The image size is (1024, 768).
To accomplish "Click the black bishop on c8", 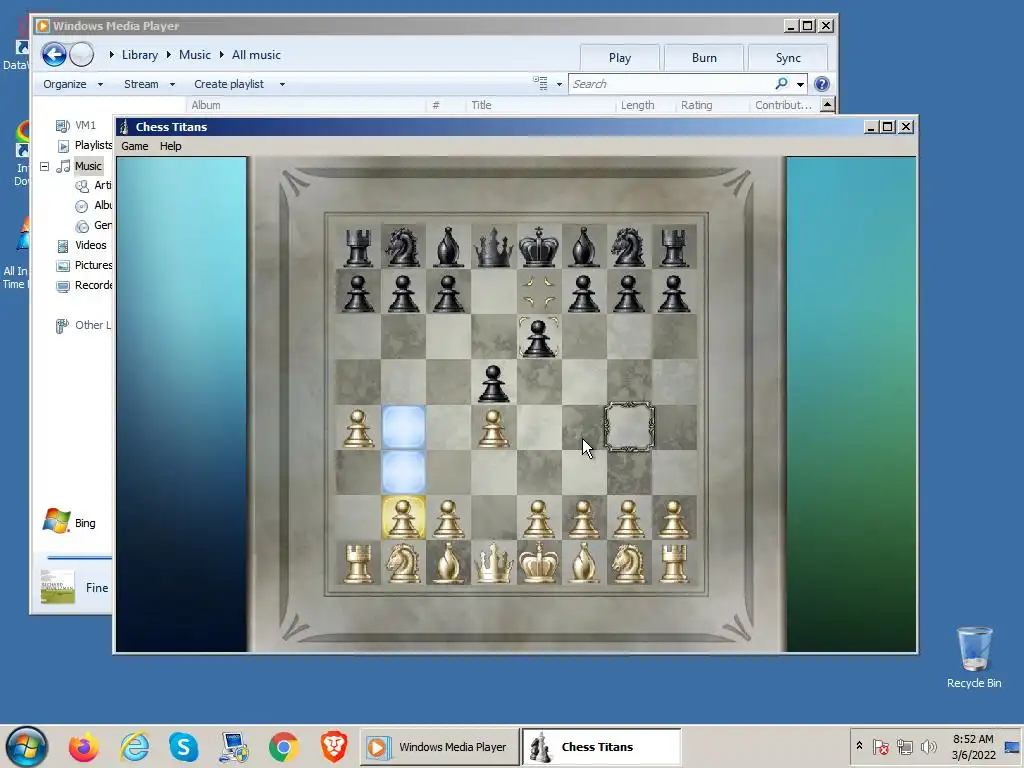I will pyautogui.click(x=449, y=247).
